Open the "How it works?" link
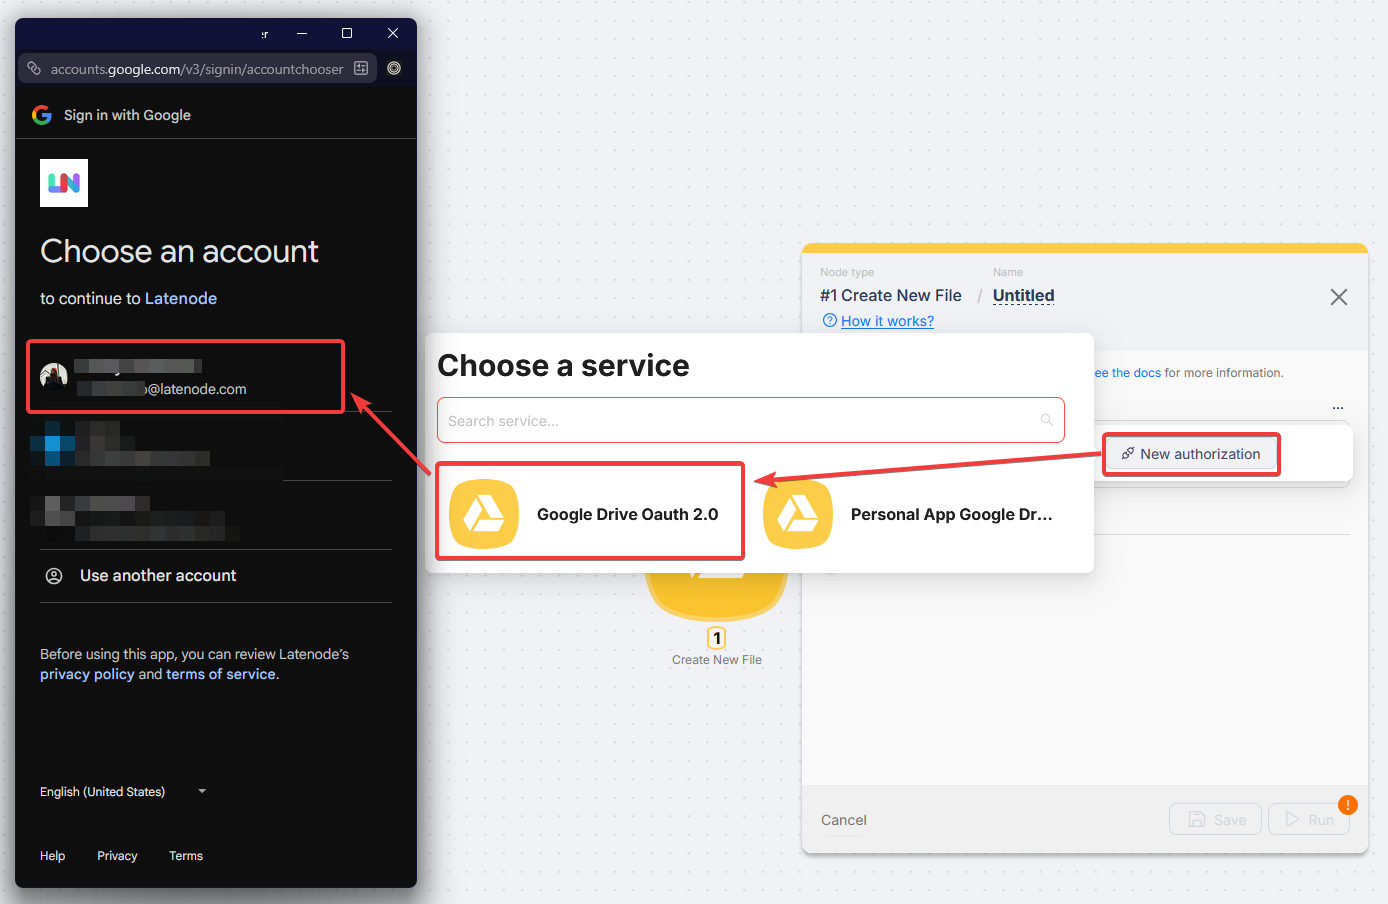This screenshot has height=904, width=1388. click(x=887, y=320)
